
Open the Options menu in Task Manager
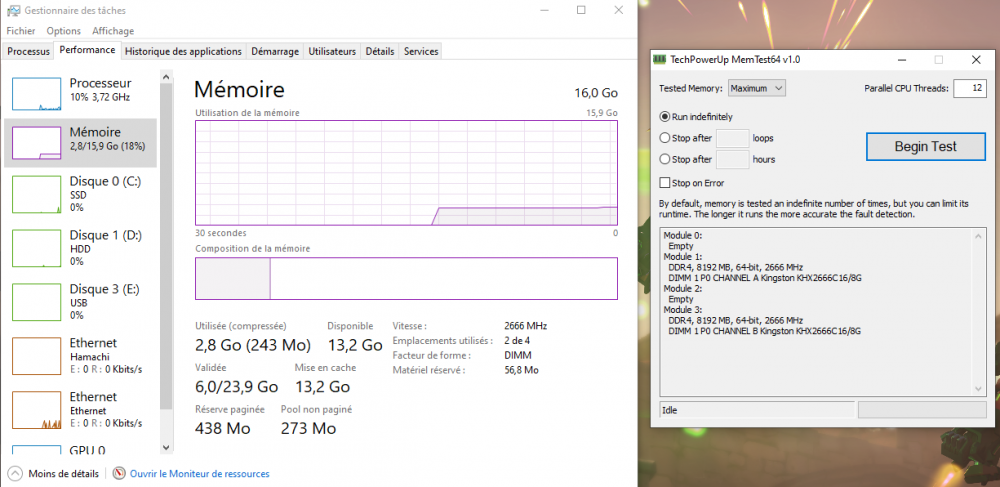click(64, 31)
